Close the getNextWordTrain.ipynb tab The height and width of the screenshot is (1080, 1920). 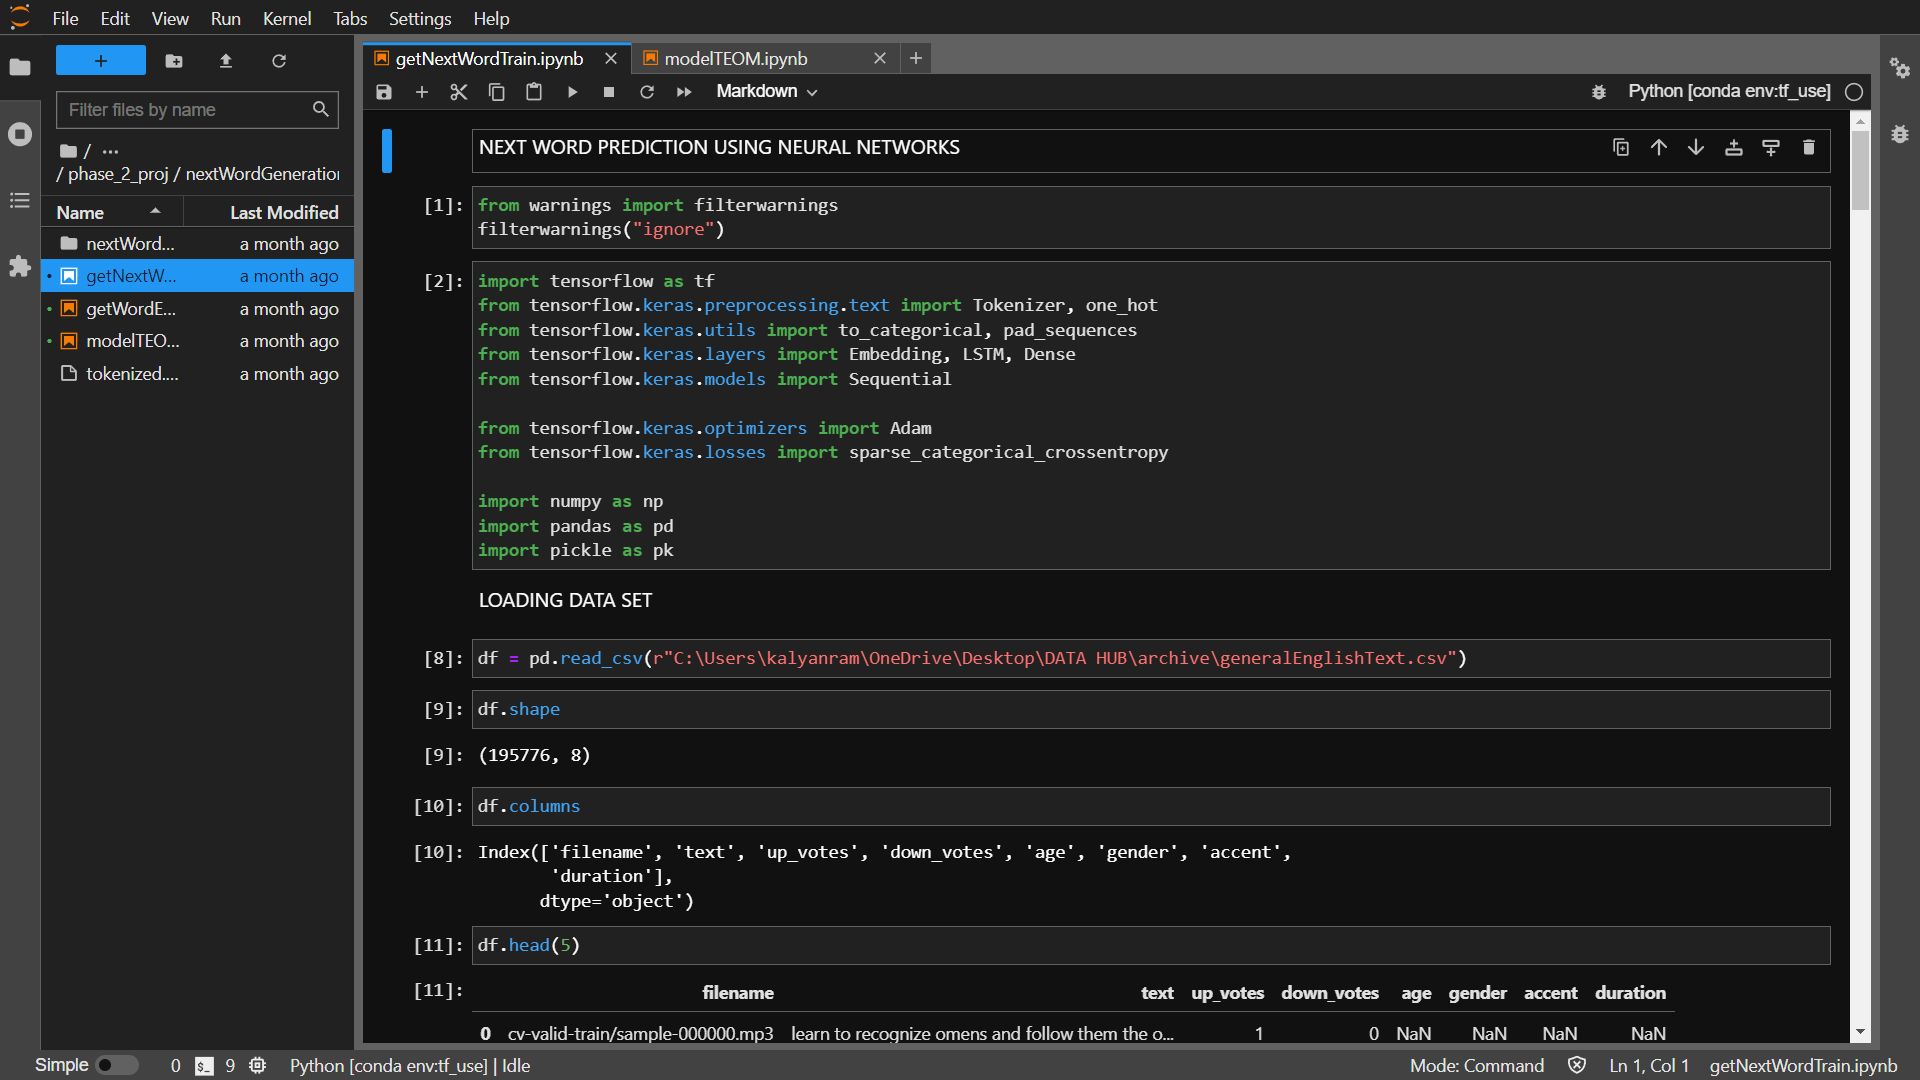tap(611, 59)
